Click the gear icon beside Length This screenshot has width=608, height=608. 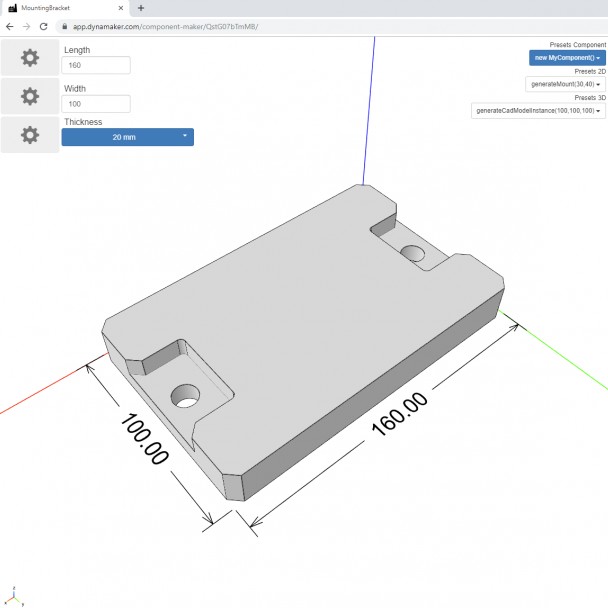[30, 58]
